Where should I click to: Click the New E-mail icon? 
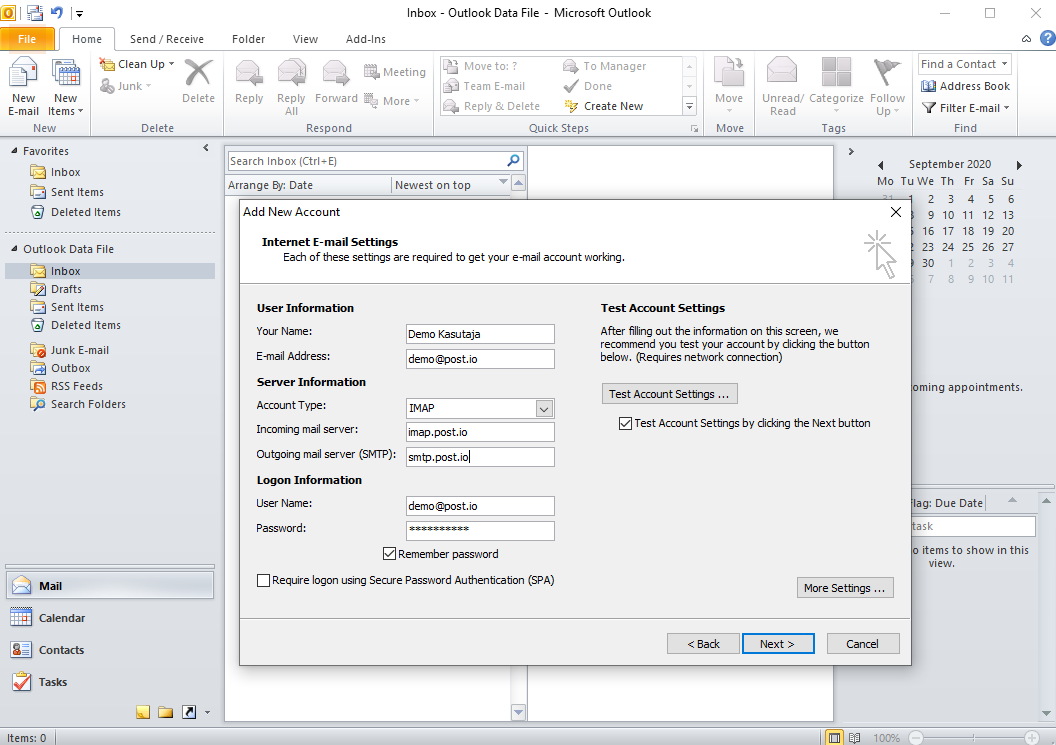pyautogui.click(x=23, y=73)
